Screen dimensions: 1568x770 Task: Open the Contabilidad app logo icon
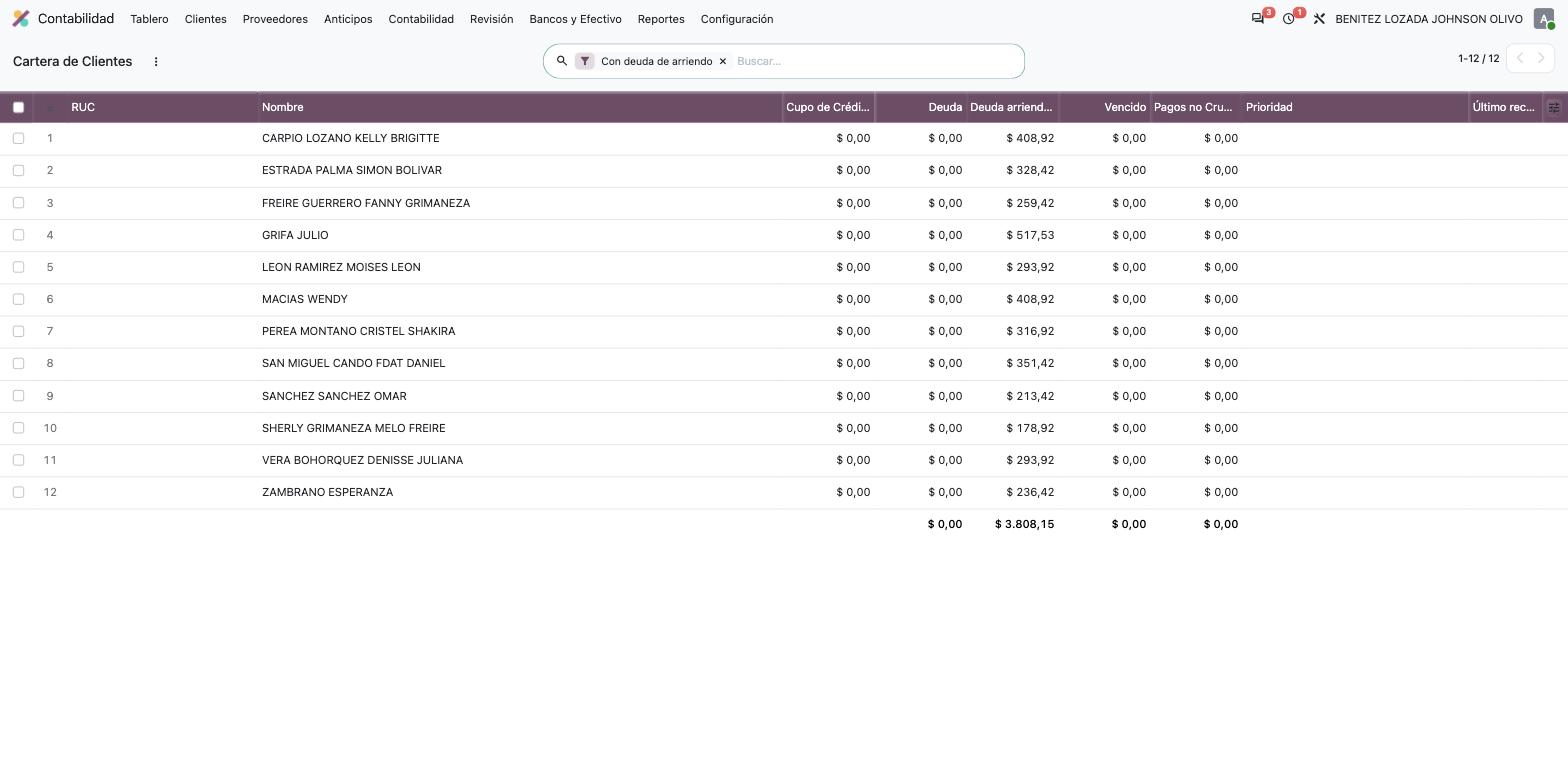pos(21,19)
